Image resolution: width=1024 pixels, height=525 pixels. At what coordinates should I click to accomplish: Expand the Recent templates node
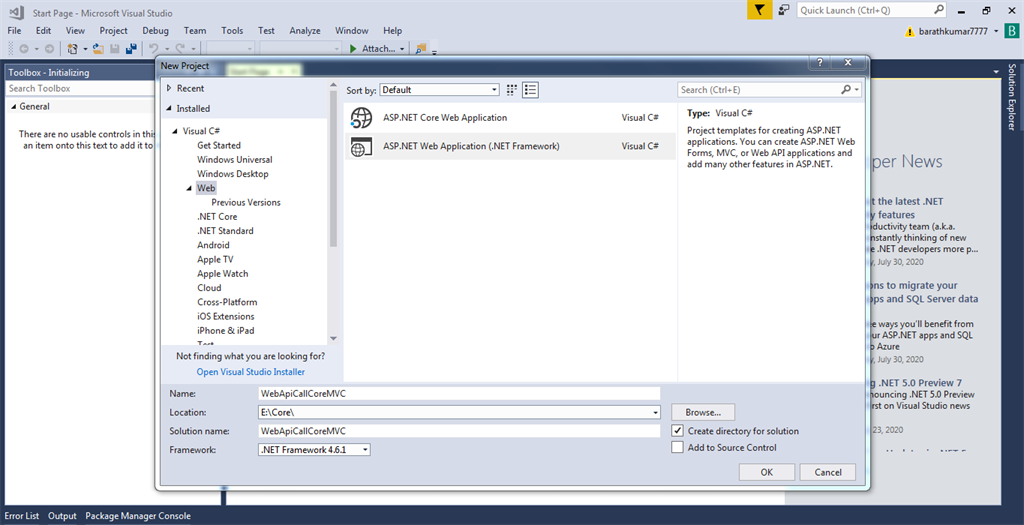pyautogui.click(x=169, y=88)
